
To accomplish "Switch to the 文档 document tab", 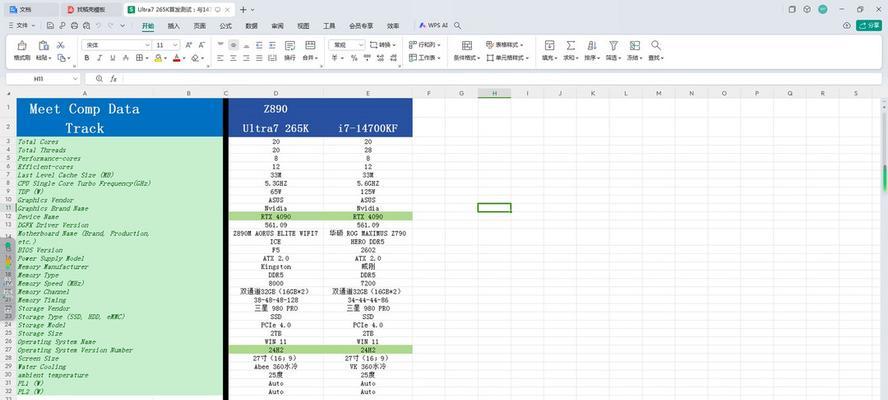I will 32,10.
